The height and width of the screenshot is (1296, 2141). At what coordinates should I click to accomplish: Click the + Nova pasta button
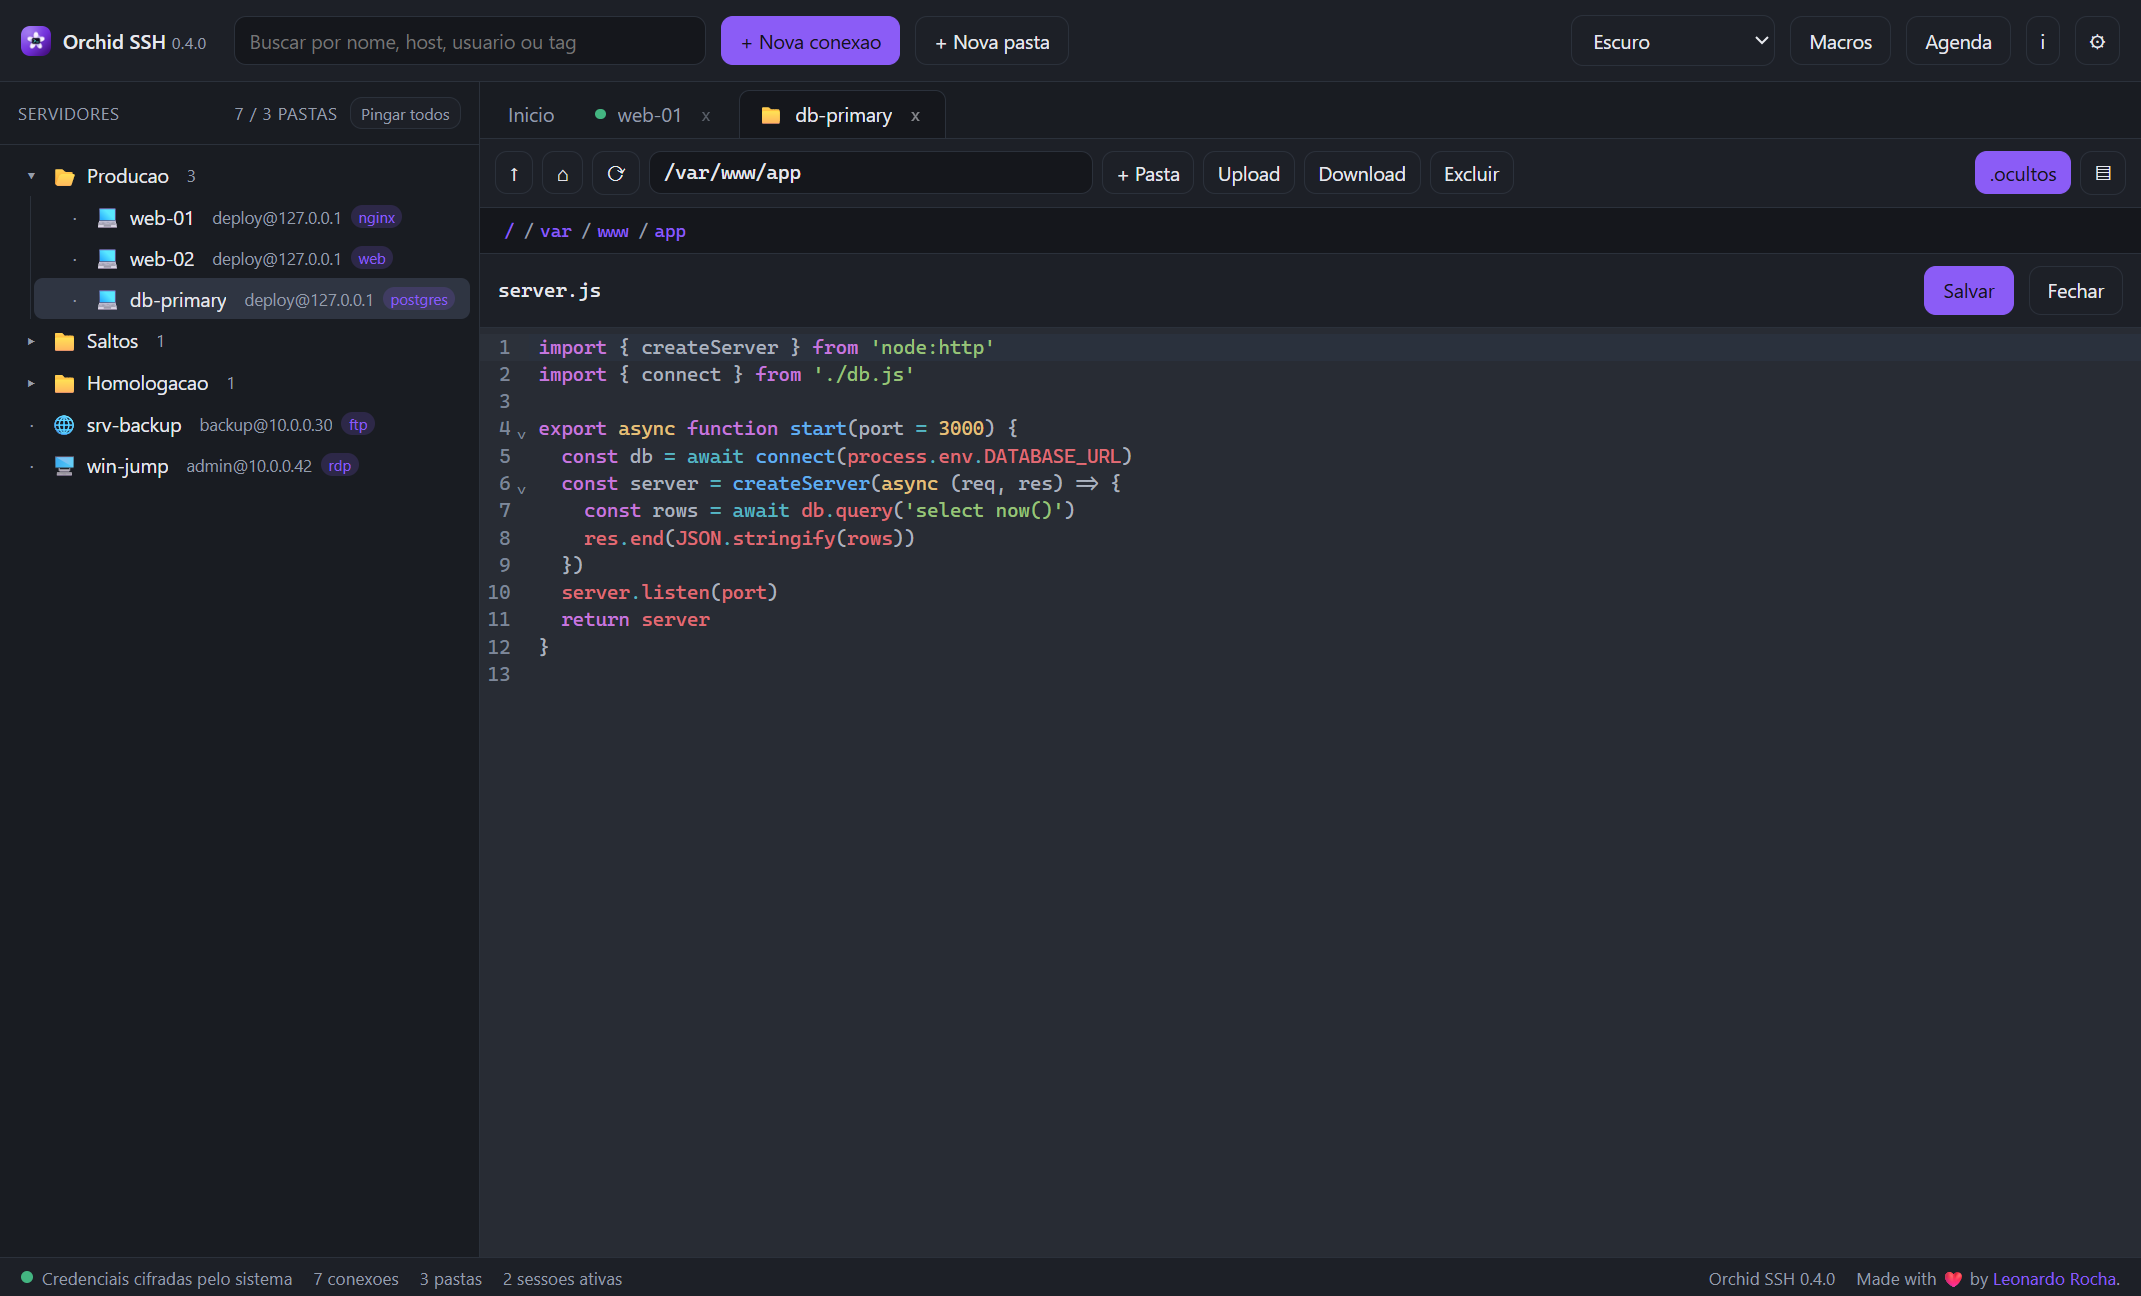tap(992, 41)
